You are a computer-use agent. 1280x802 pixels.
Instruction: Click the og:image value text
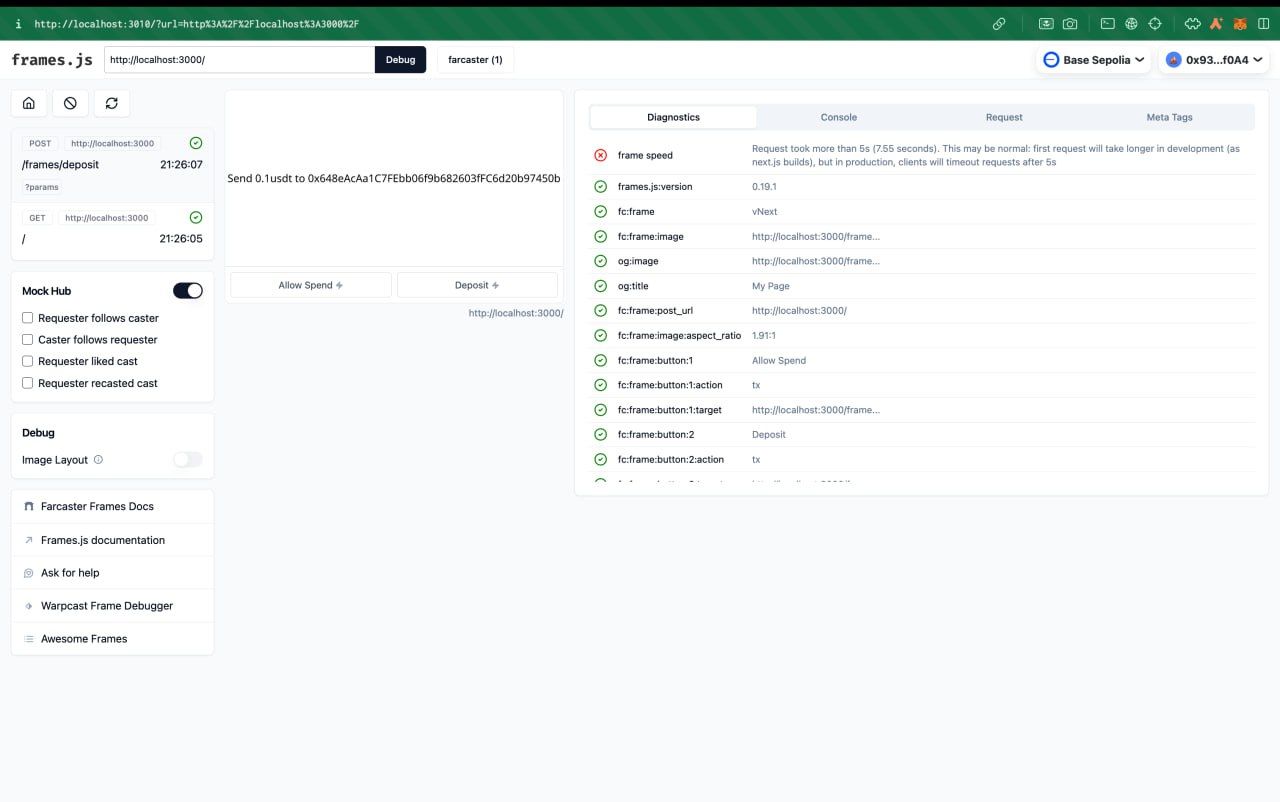tap(816, 261)
